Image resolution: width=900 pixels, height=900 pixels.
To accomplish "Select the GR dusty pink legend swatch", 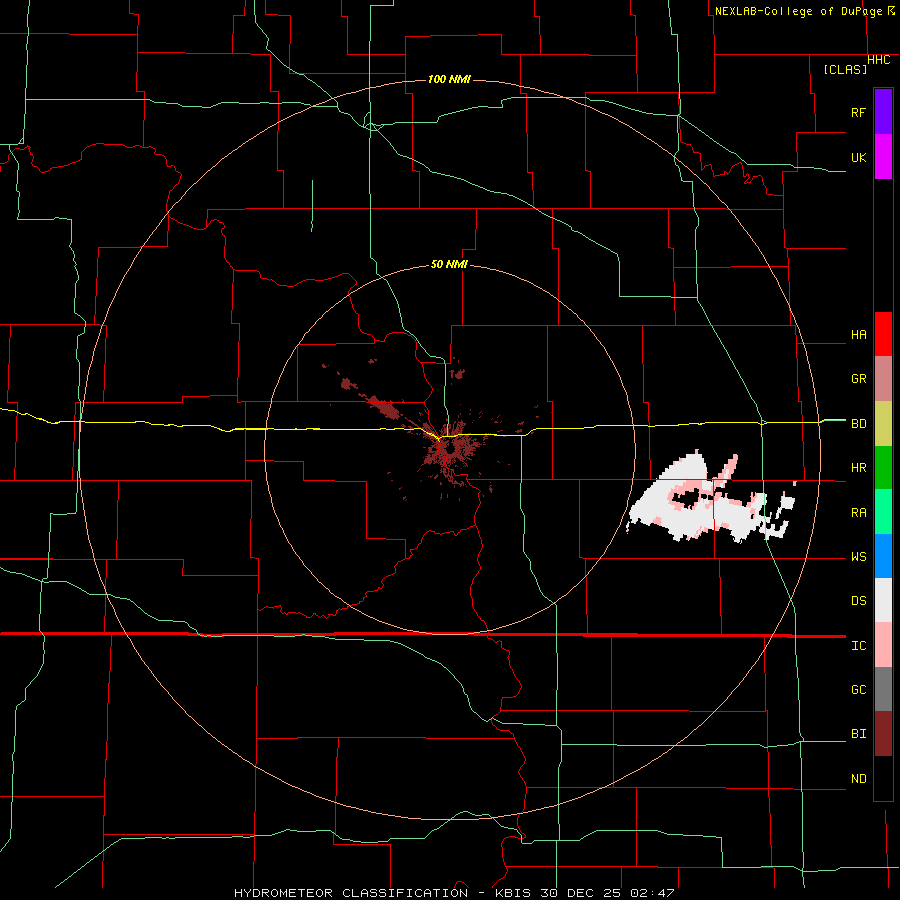I will pyautogui.click(x=883, y=379).
